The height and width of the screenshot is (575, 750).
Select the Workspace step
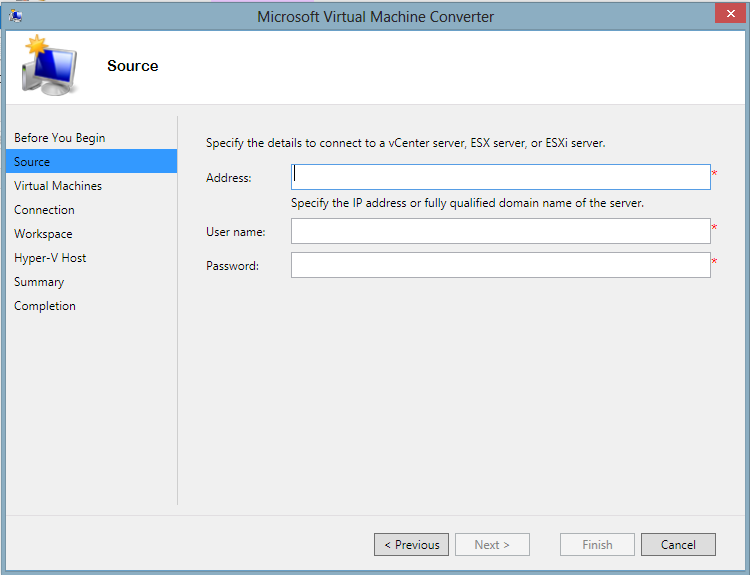43,234
